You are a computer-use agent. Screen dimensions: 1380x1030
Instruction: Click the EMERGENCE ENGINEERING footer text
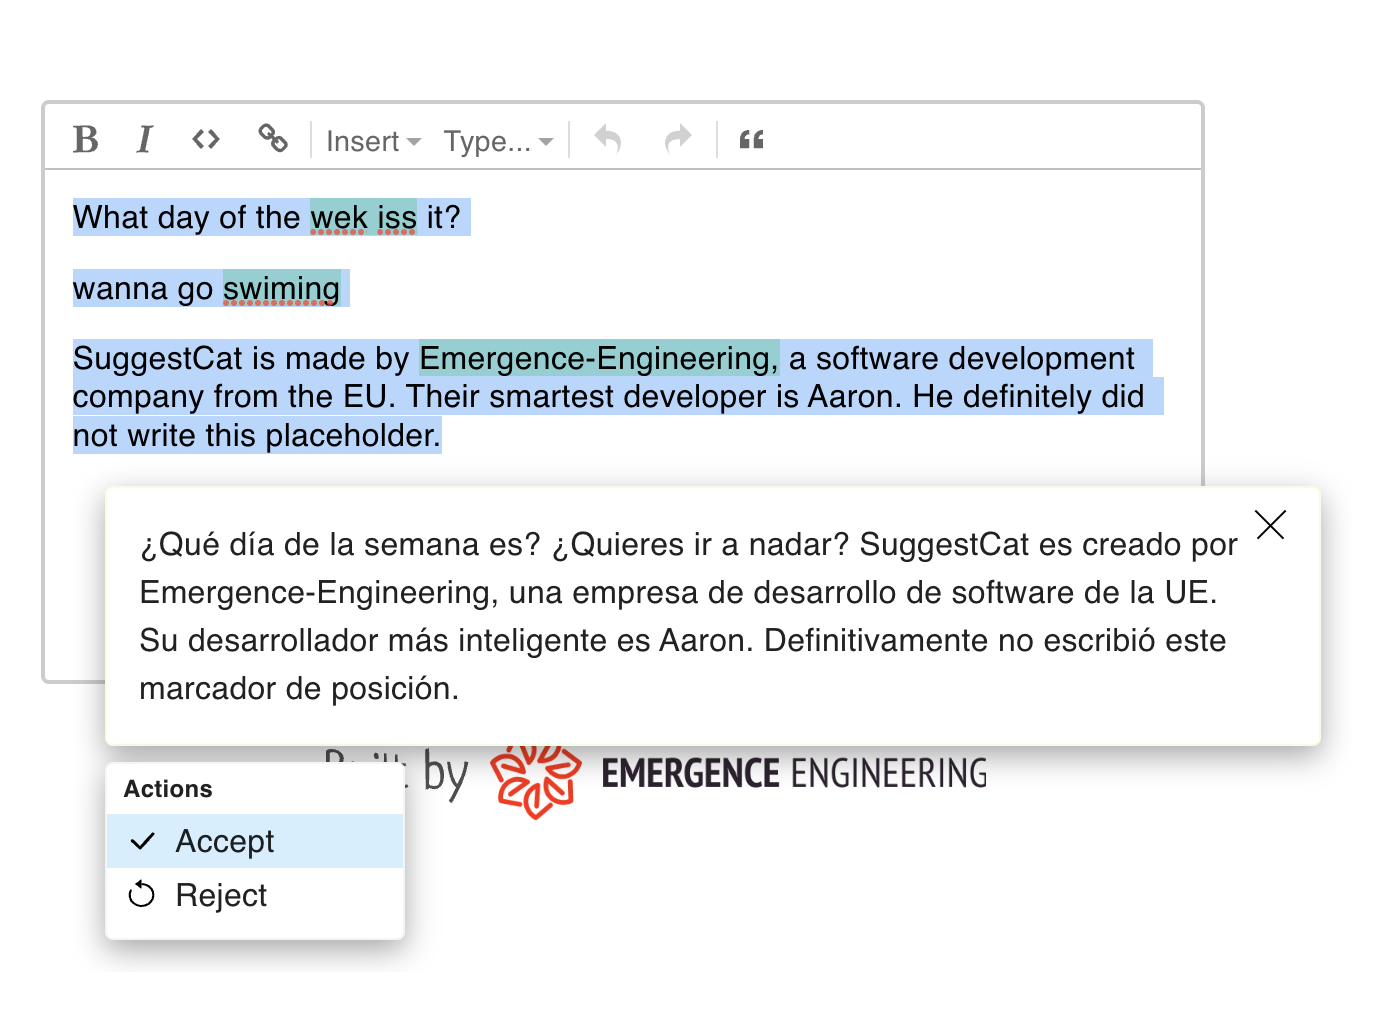click(x=794, y=774)
